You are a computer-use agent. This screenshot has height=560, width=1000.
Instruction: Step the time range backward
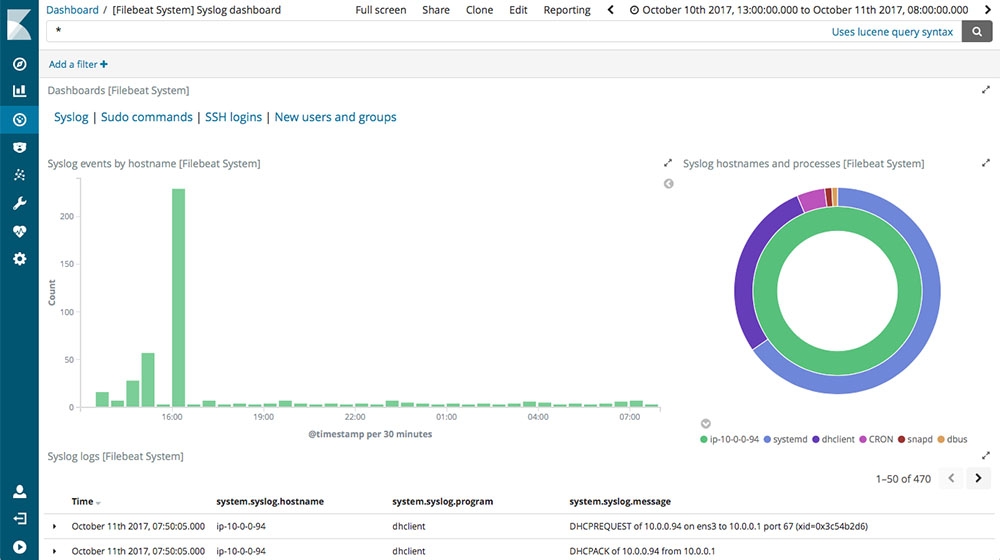610,10
